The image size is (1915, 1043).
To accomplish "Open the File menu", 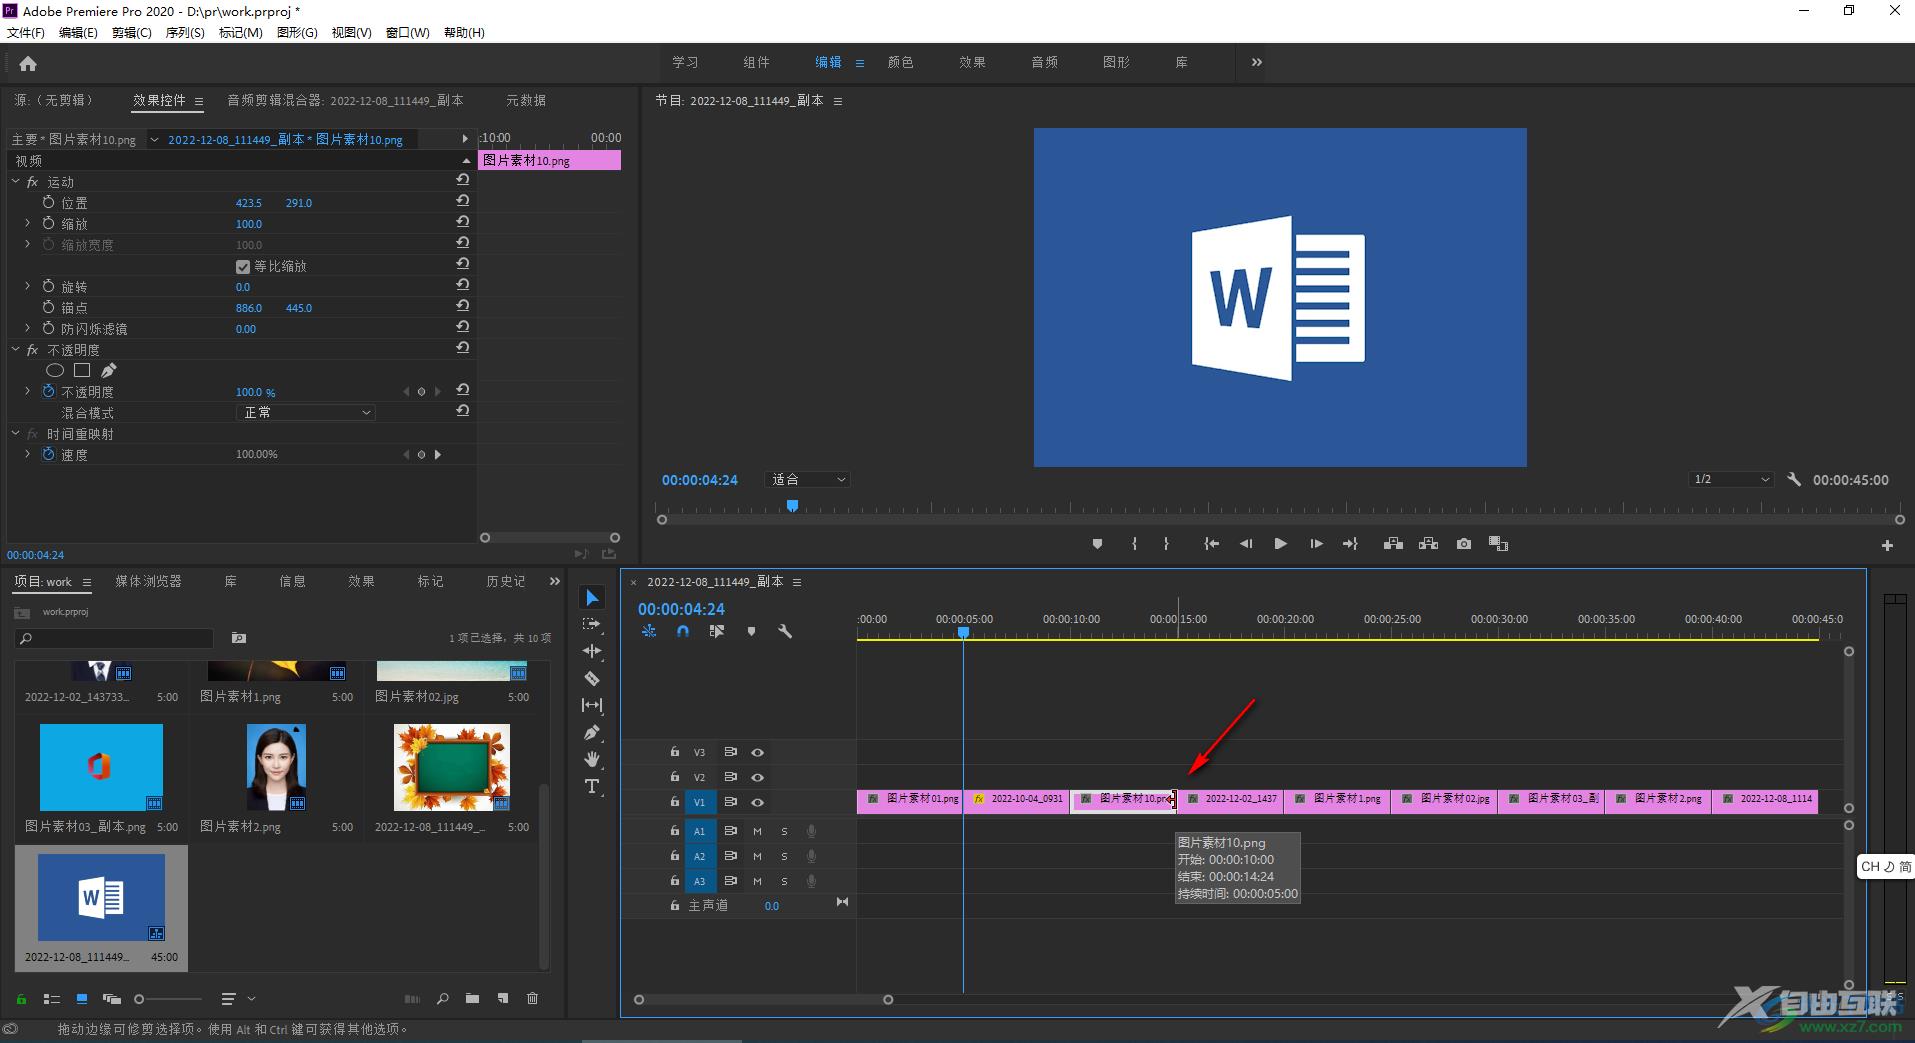I will [26, 33].
